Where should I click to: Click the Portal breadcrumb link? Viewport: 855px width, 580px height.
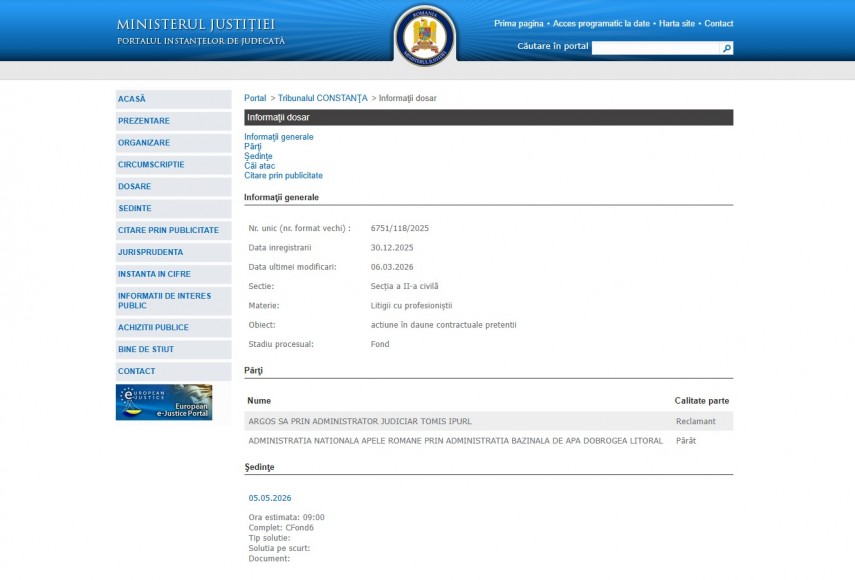click(x=255, y=98)
